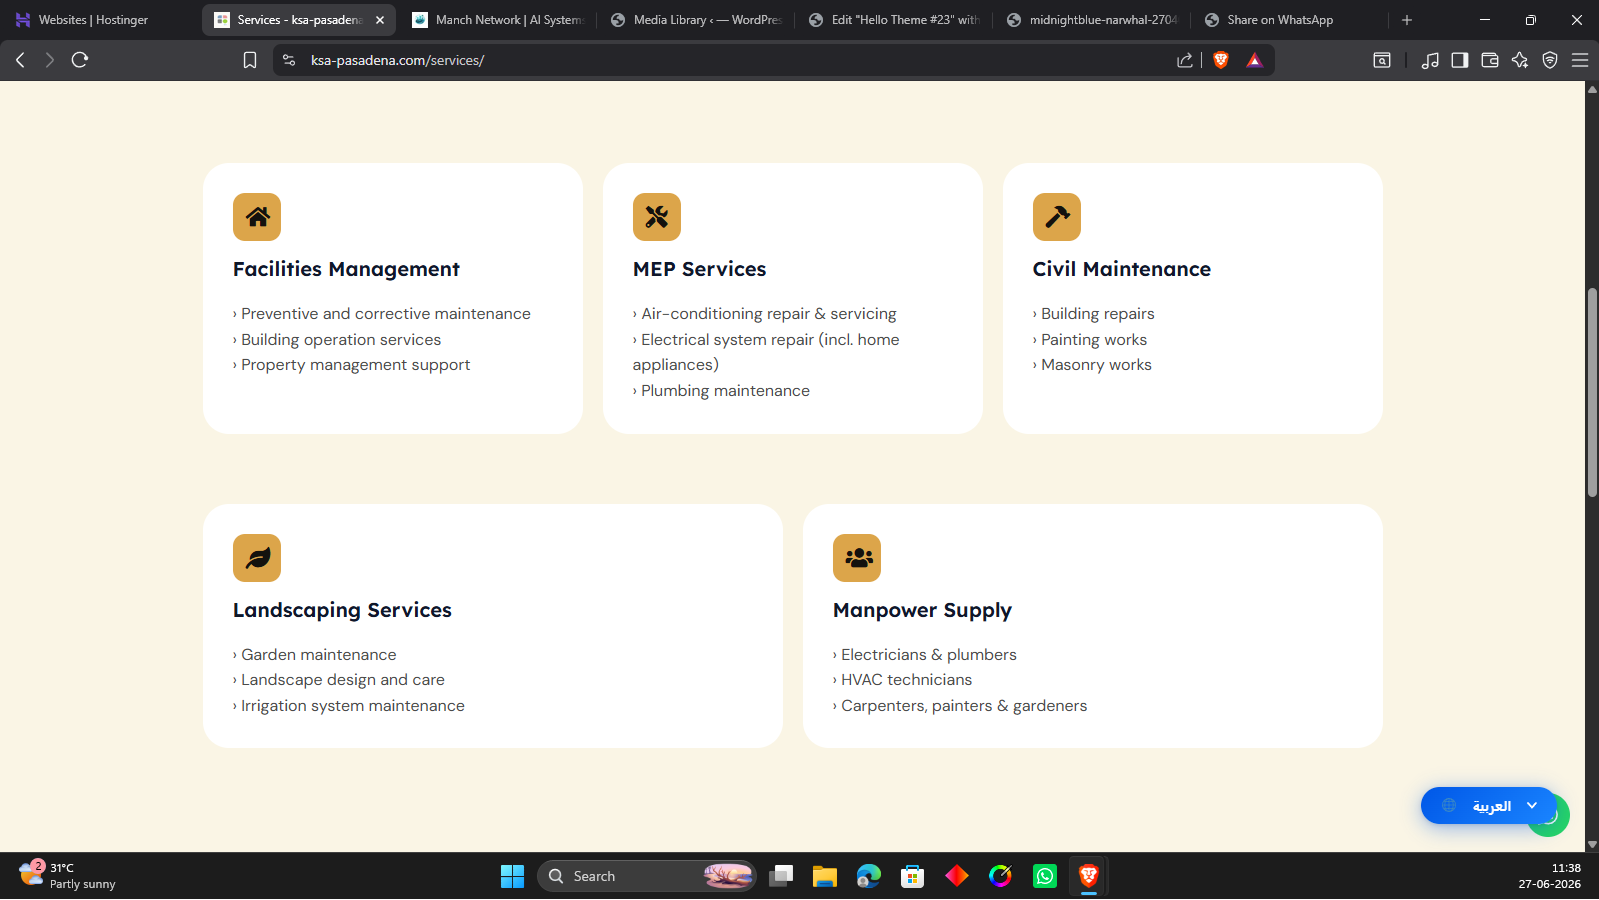1599x900 pixels.
Task: Click the browser forward arrow
Action: point(49,60)
